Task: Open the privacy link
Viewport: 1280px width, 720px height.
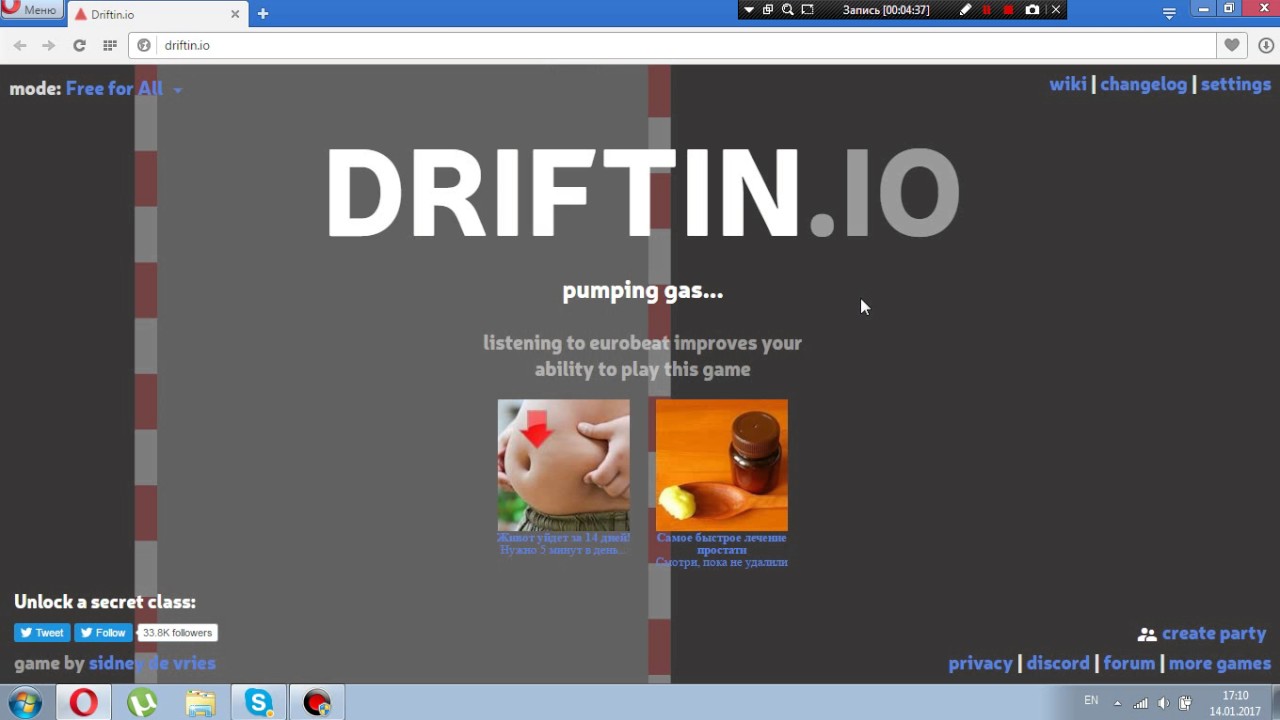Action: click(x=980, y=663)
